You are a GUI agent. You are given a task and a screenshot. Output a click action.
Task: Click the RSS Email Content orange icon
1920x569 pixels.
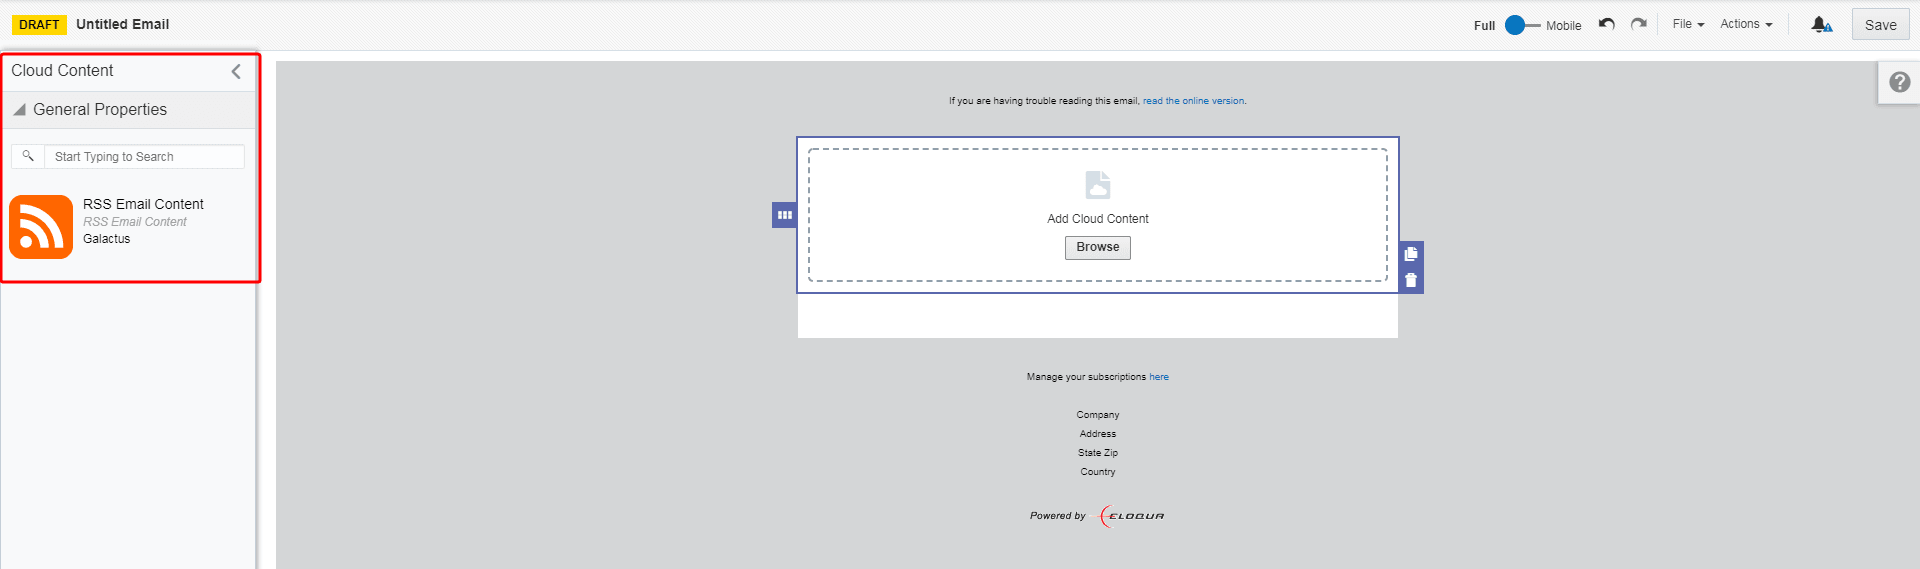41,227
